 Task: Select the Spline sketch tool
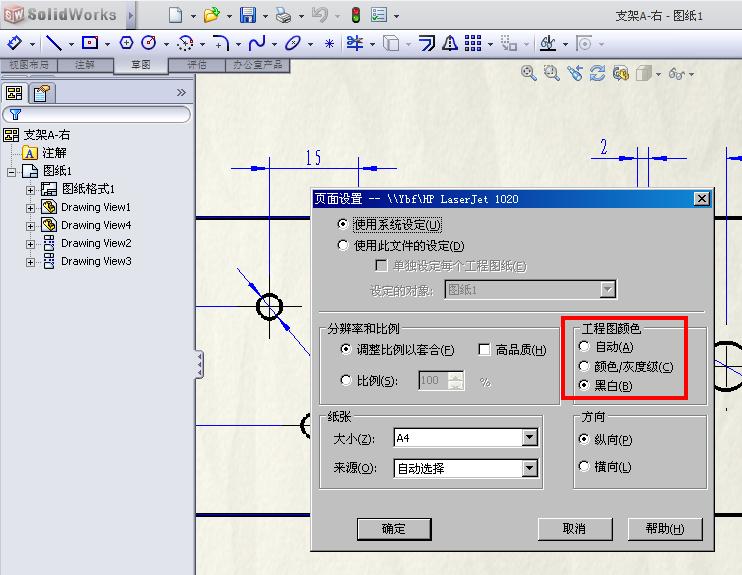[x=257, y=44]
